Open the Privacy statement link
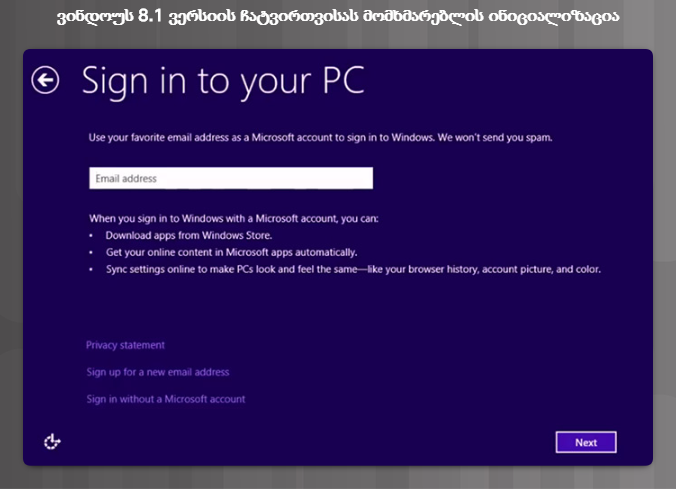Viewport: 676px width, 489px height. tap(125, 345)
